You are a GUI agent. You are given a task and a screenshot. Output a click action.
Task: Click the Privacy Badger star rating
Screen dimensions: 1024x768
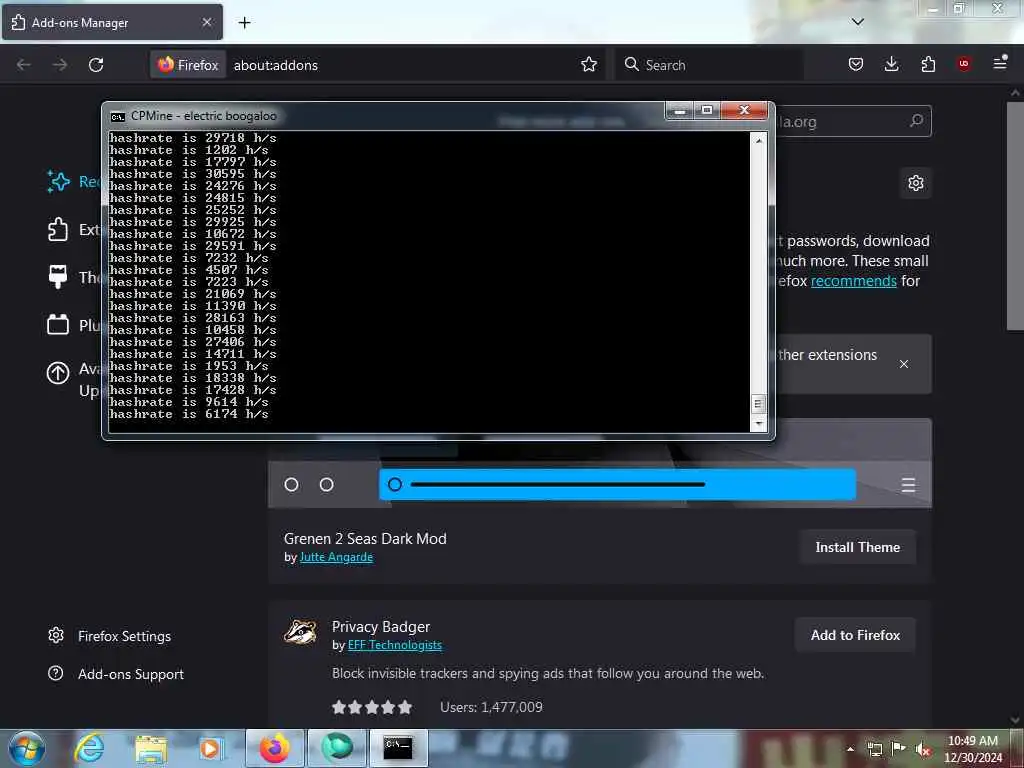372,707
